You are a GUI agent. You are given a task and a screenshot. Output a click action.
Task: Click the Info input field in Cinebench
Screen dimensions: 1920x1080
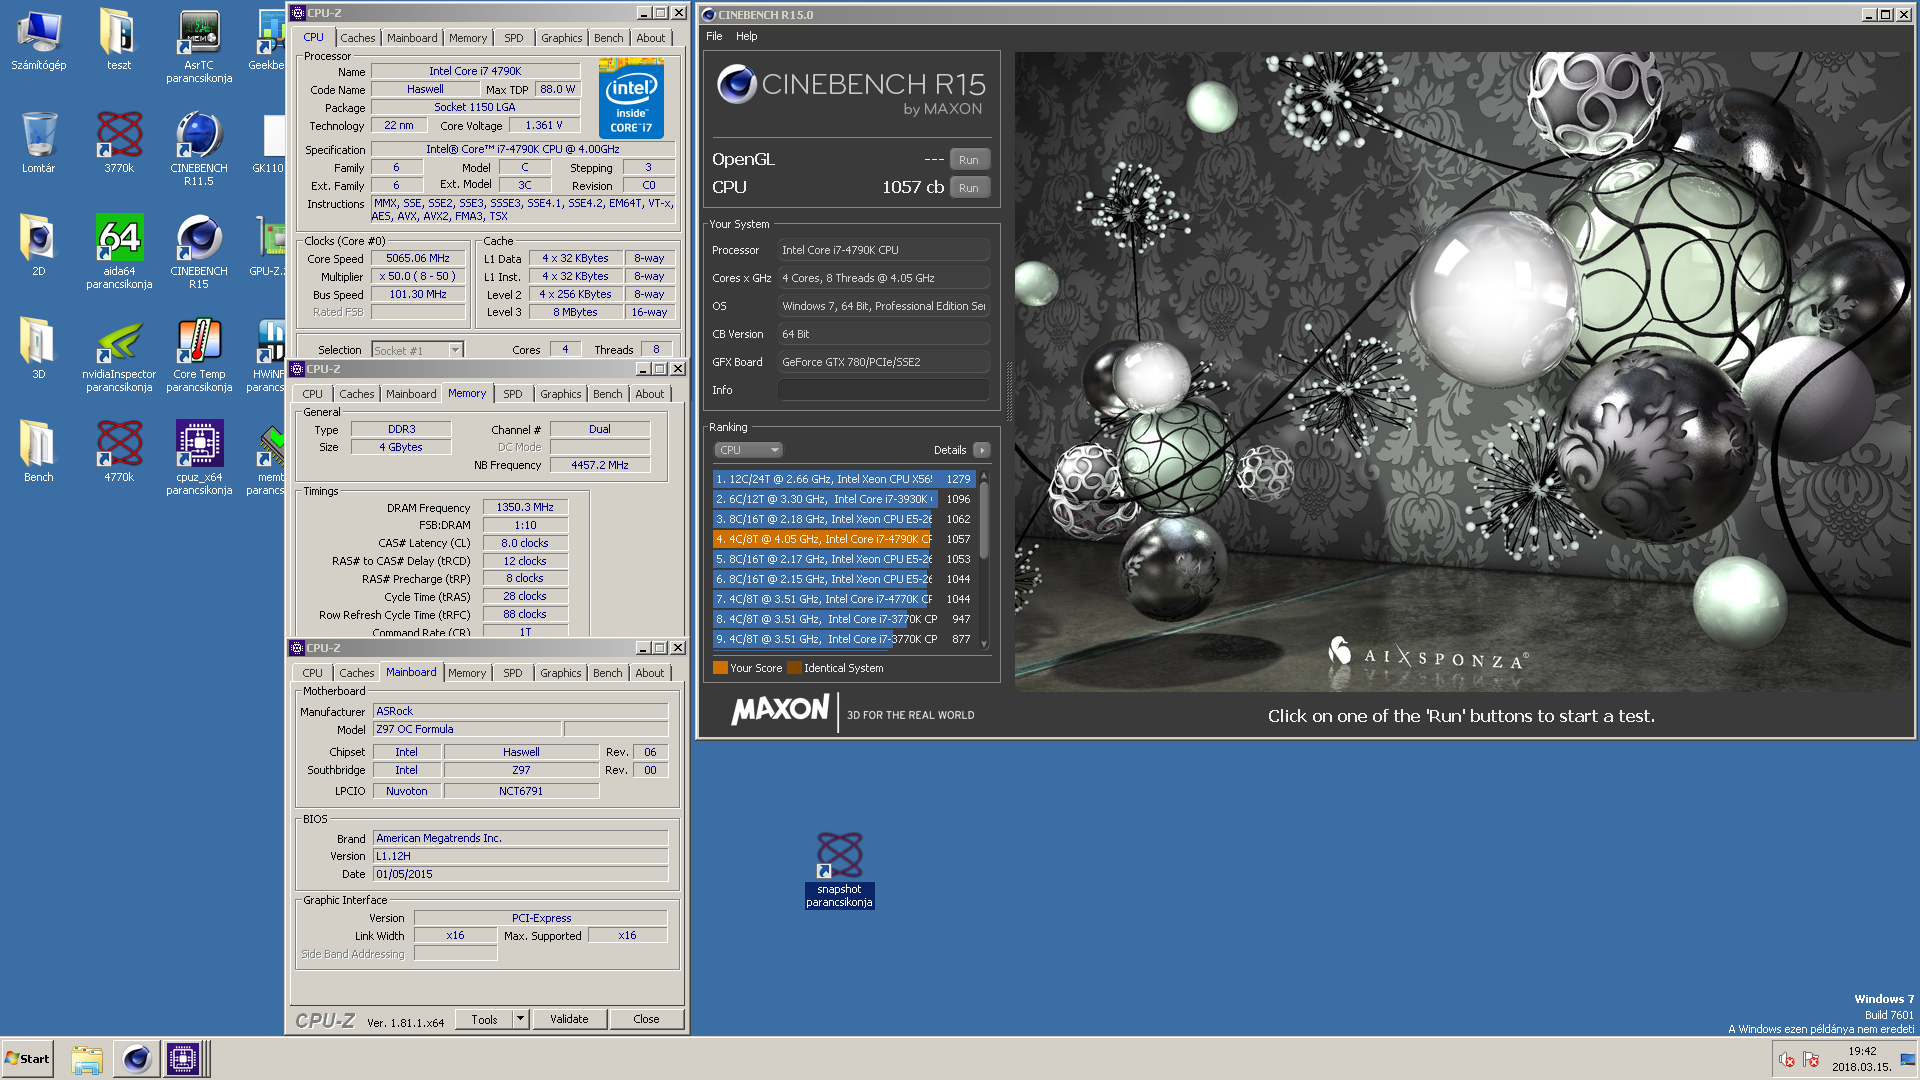(x=884, y=390)
